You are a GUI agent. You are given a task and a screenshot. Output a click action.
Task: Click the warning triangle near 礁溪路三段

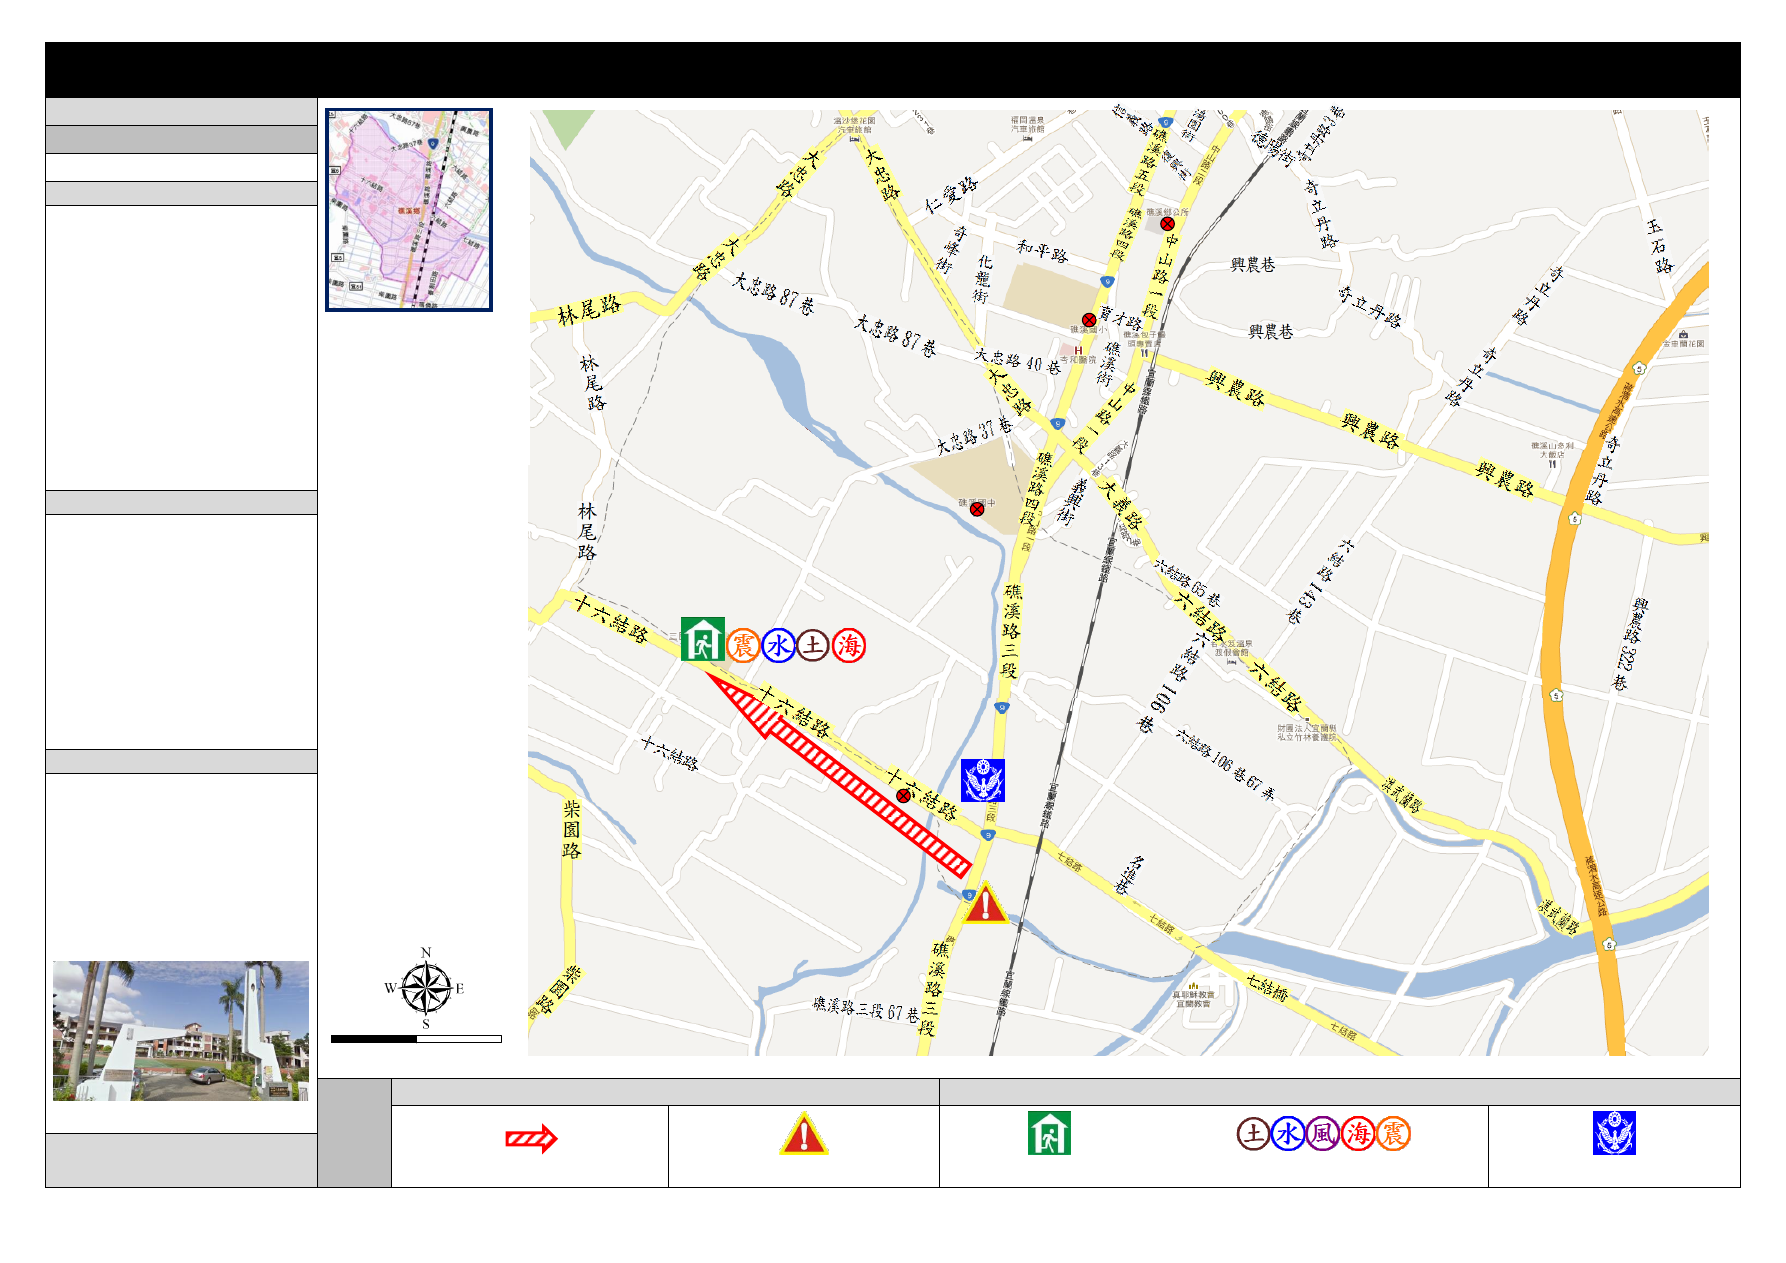tap(985, 902)
